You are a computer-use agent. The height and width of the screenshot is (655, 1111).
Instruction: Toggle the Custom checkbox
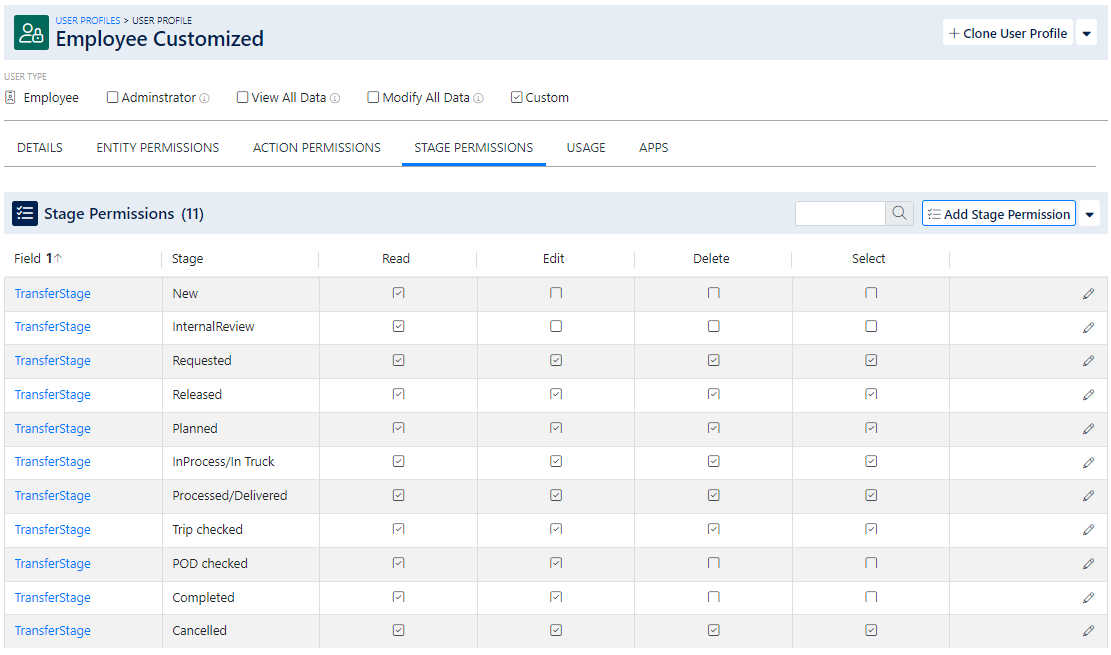pos(517,97)
